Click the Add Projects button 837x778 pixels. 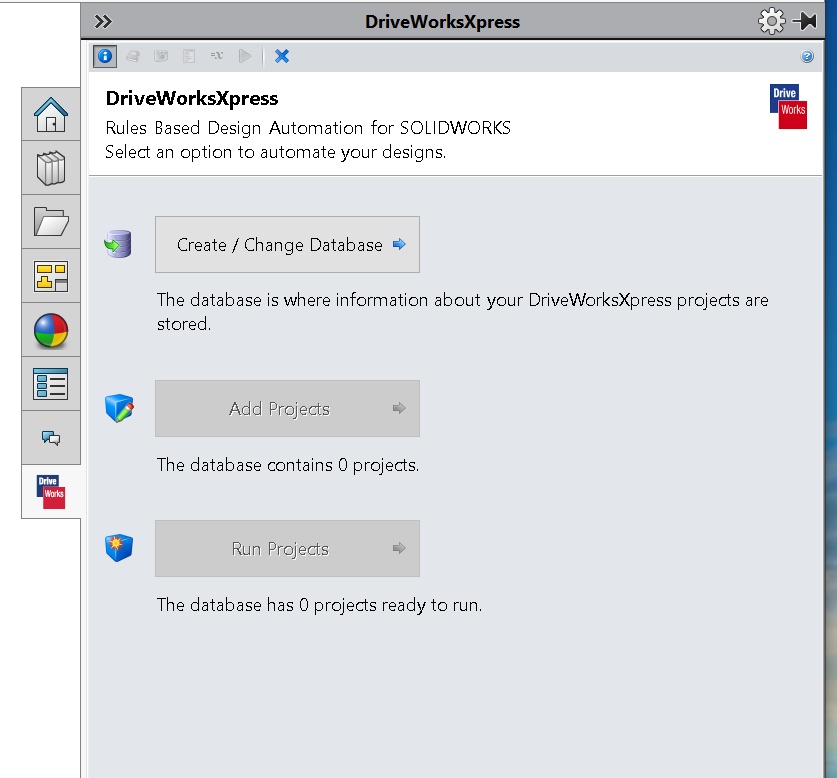click(x=287, y=408)
